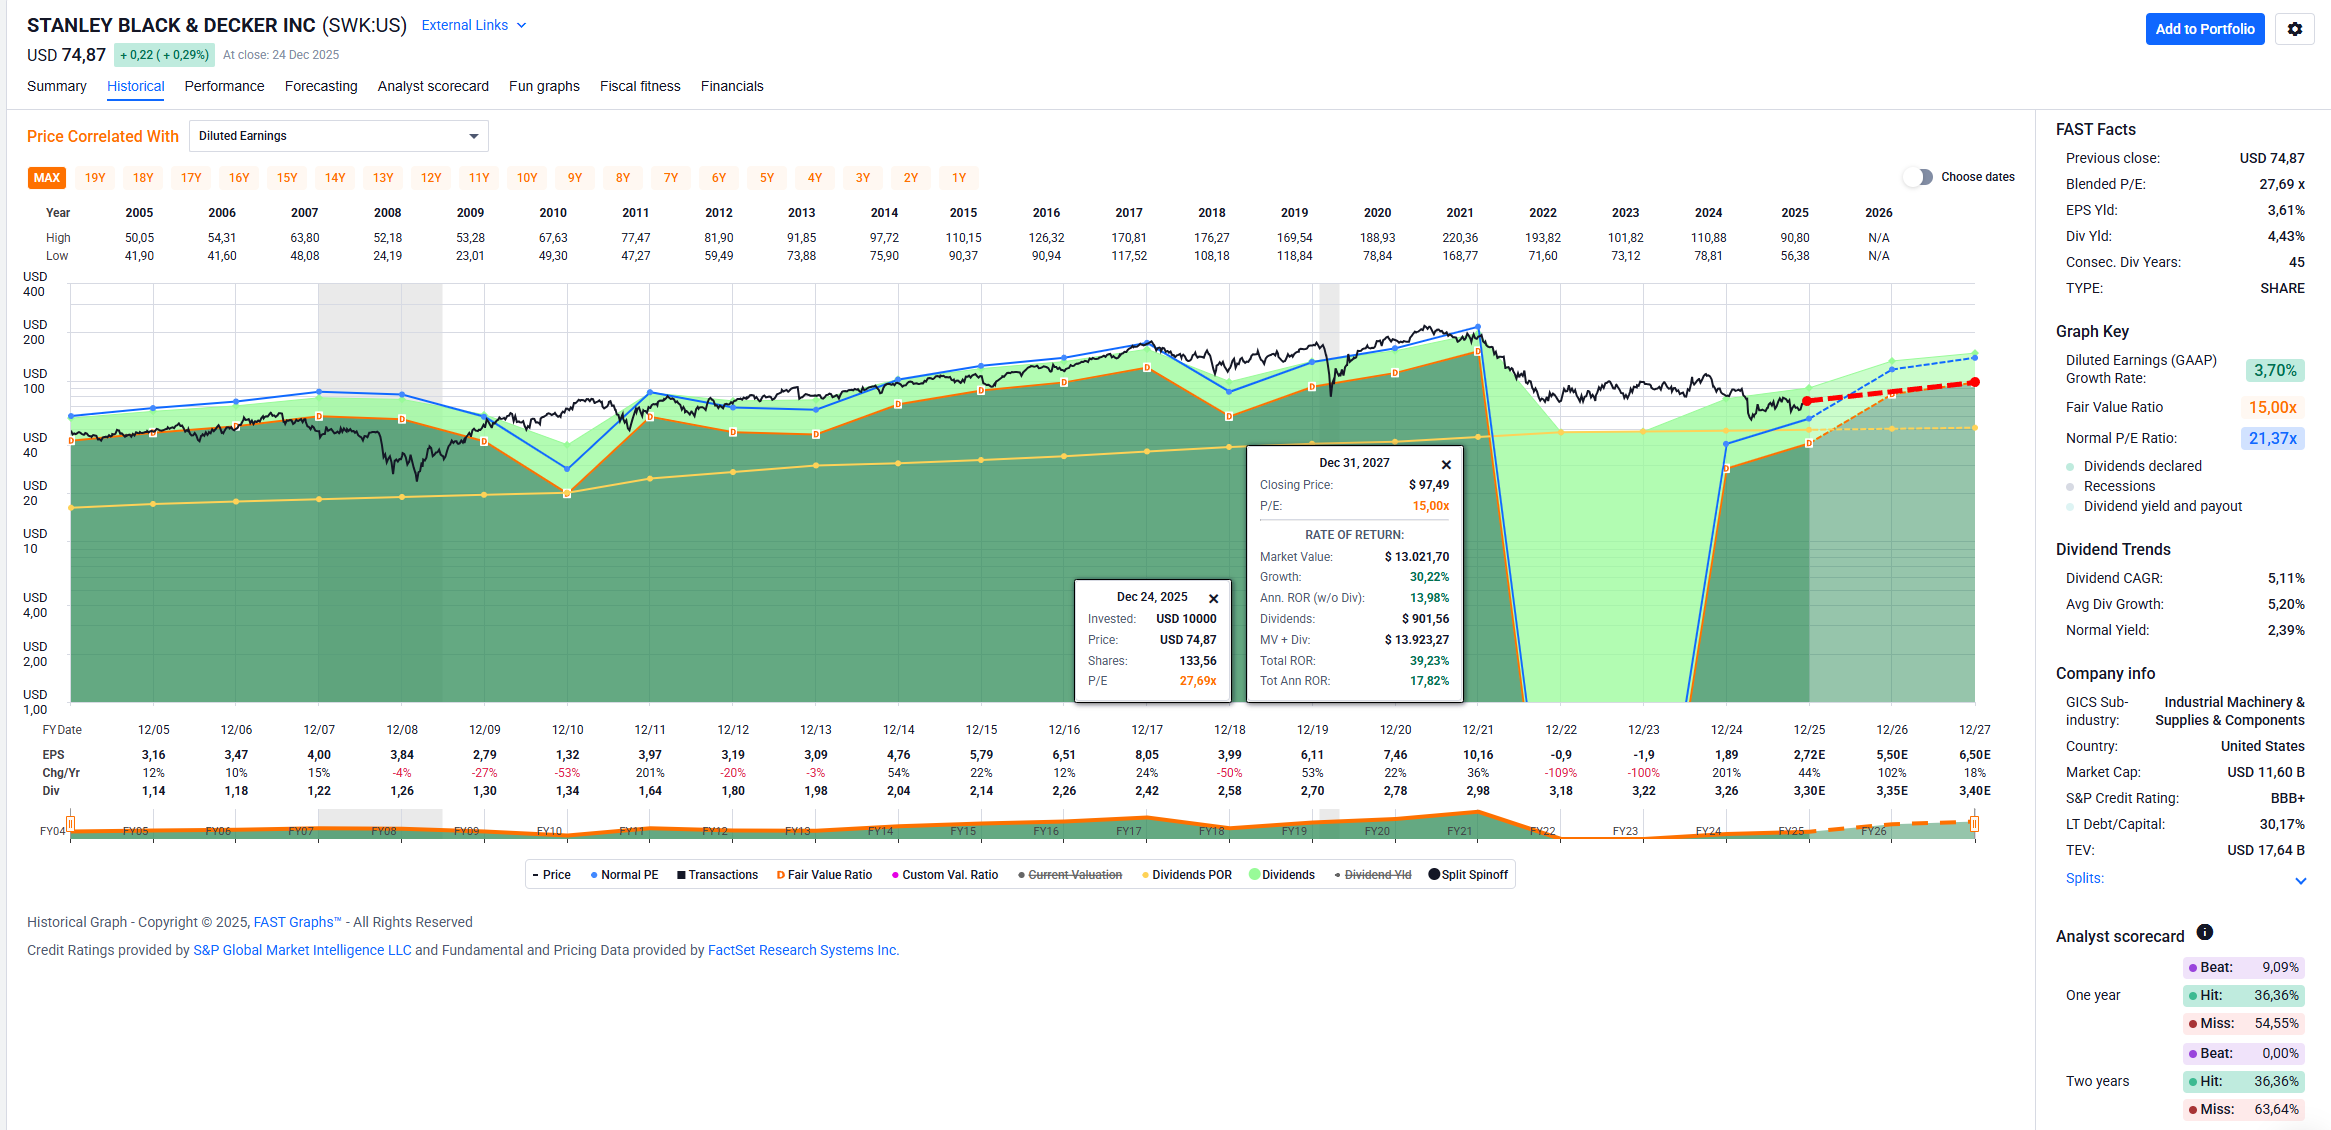Click the right timeline range handle
The width and height of the screenshot is (2331, 1130).
point(1974,824)
